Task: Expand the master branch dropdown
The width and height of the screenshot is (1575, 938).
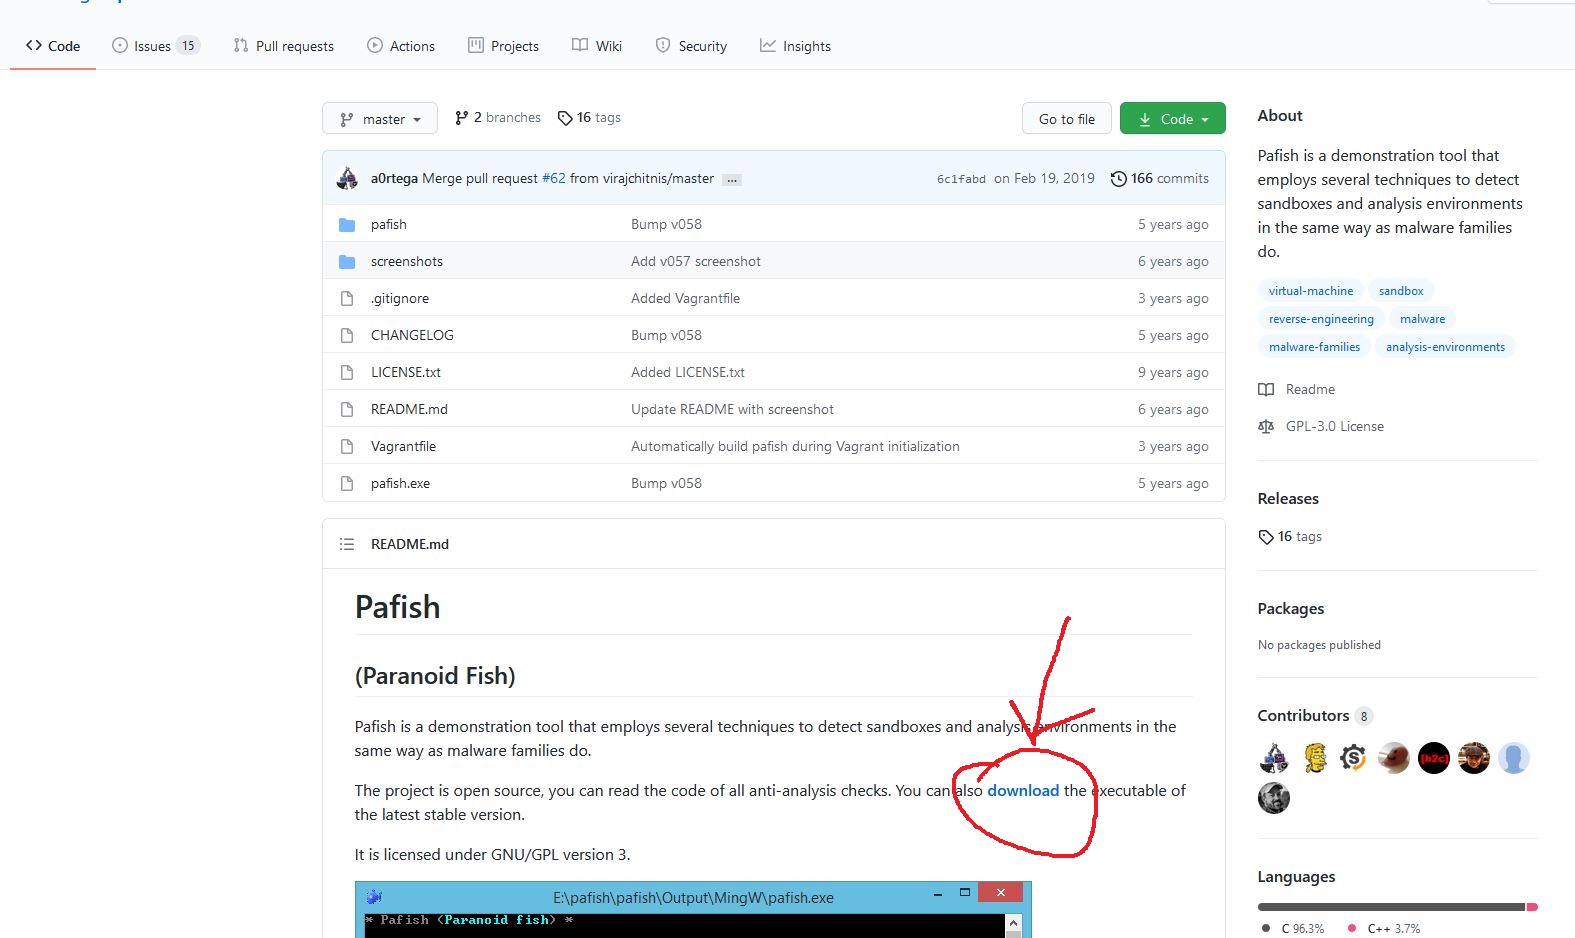Action: pos(380,119)
